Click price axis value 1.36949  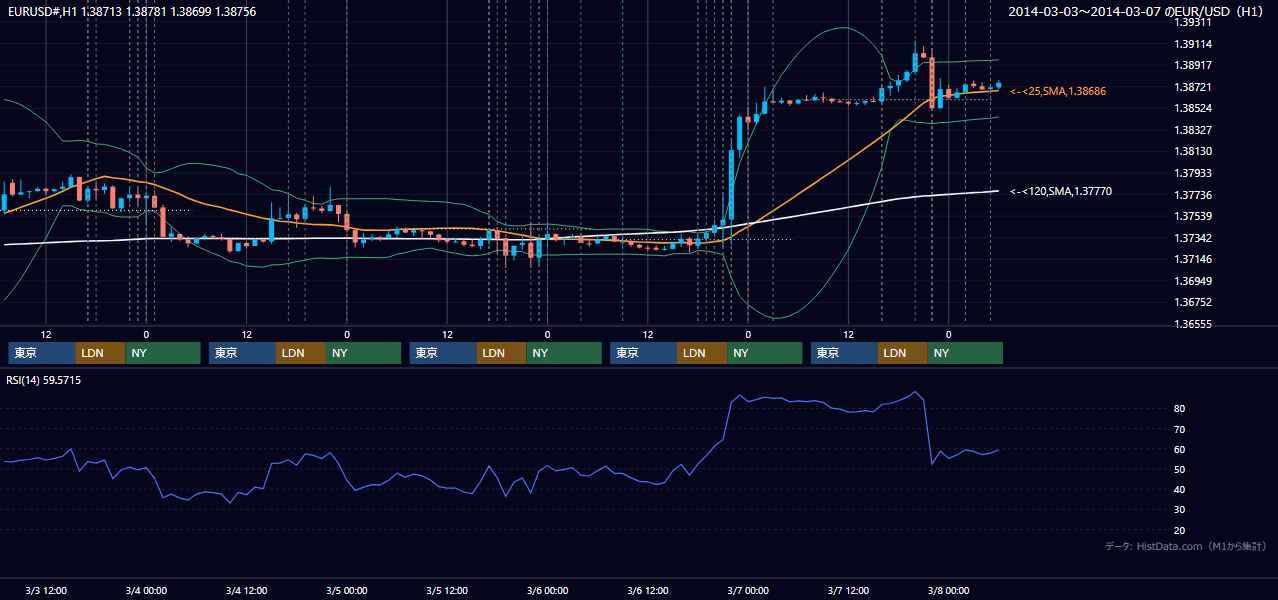(1192, 281)
